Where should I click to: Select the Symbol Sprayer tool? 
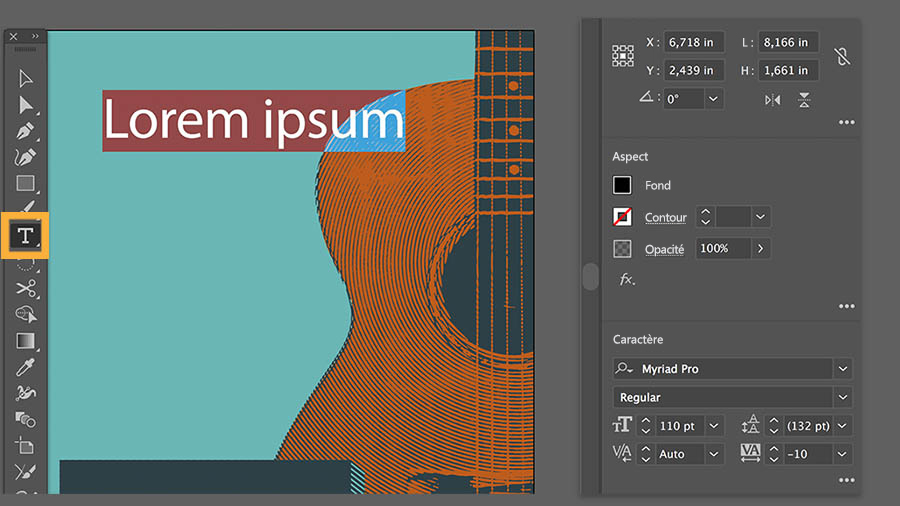point(25,393)
